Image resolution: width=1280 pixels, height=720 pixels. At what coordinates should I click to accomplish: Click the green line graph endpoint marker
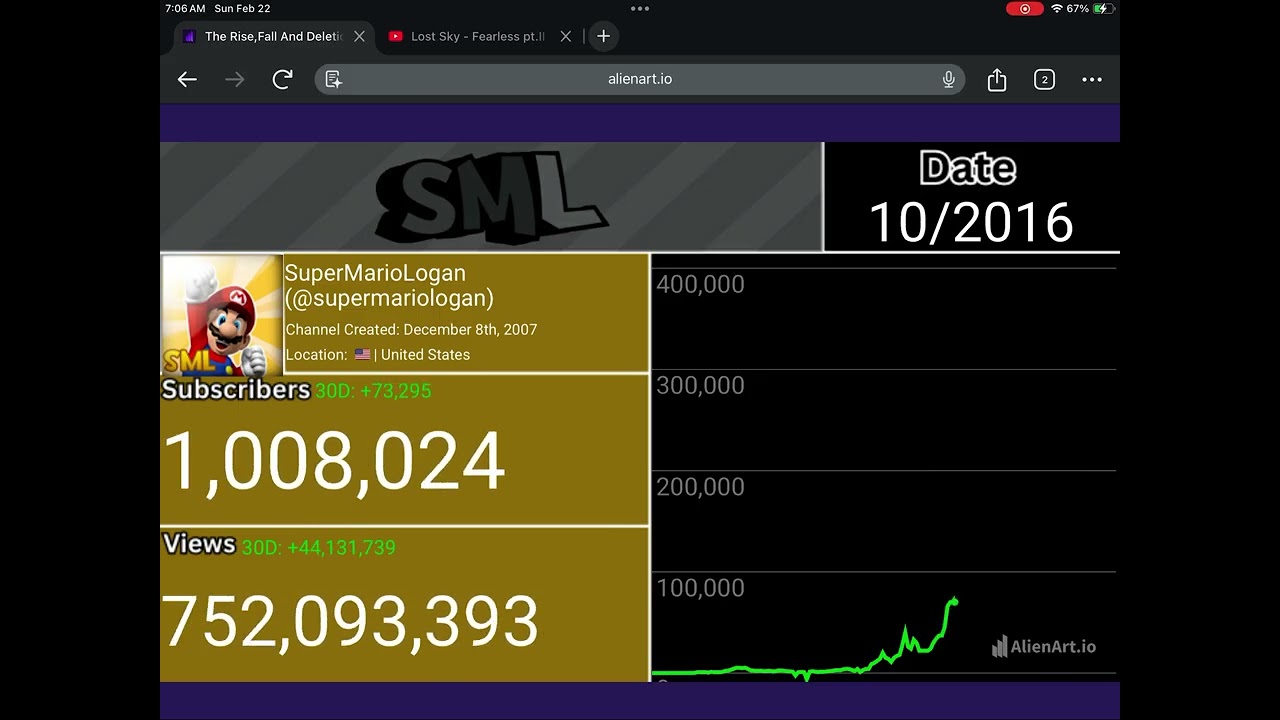coord(955,601)
